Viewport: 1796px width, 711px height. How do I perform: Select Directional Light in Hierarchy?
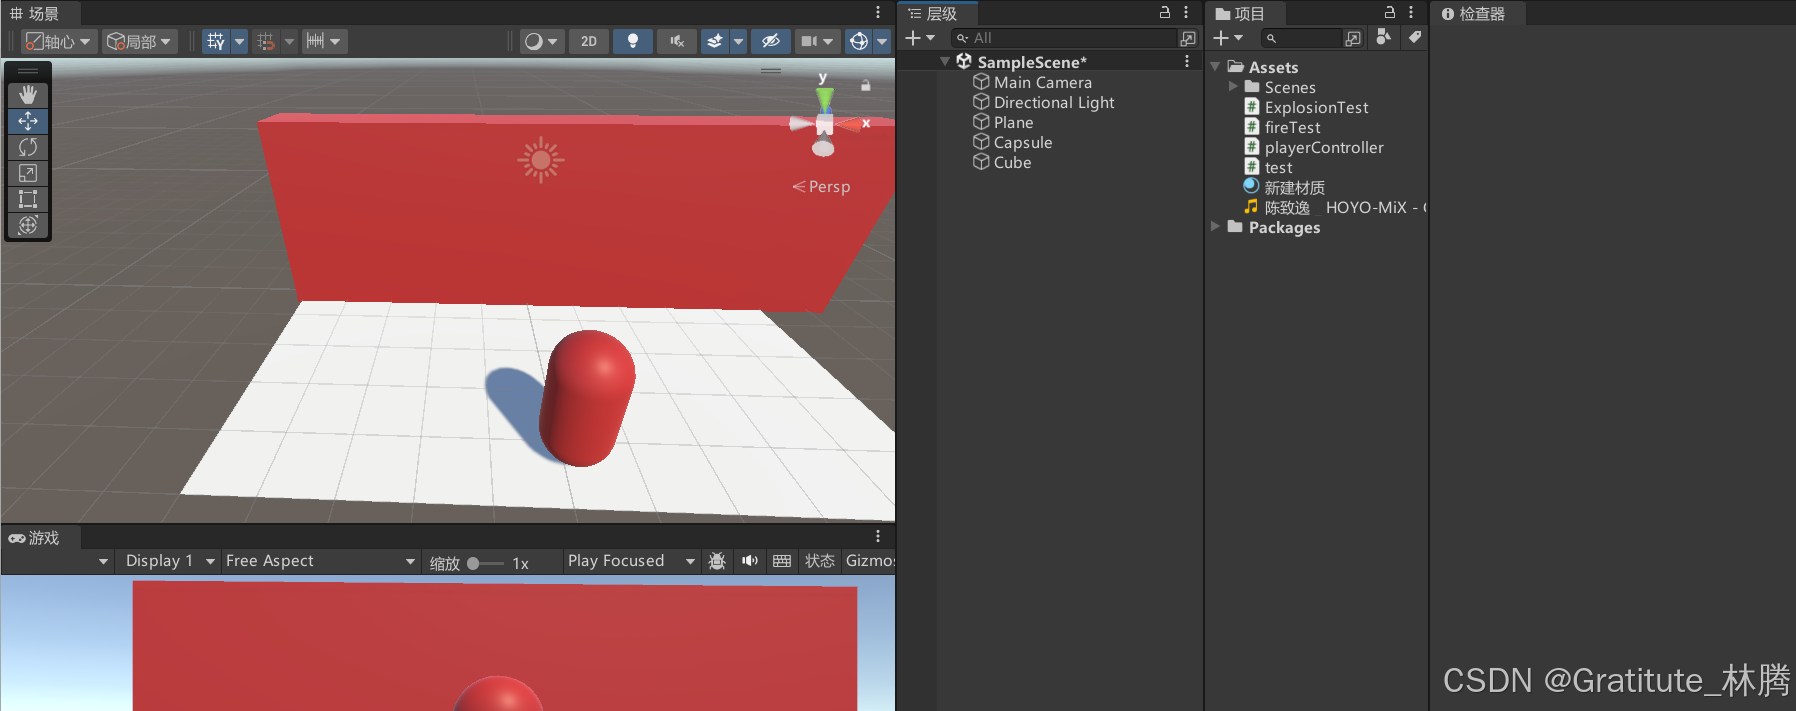pyautogui.click(x=1054, y=102)
